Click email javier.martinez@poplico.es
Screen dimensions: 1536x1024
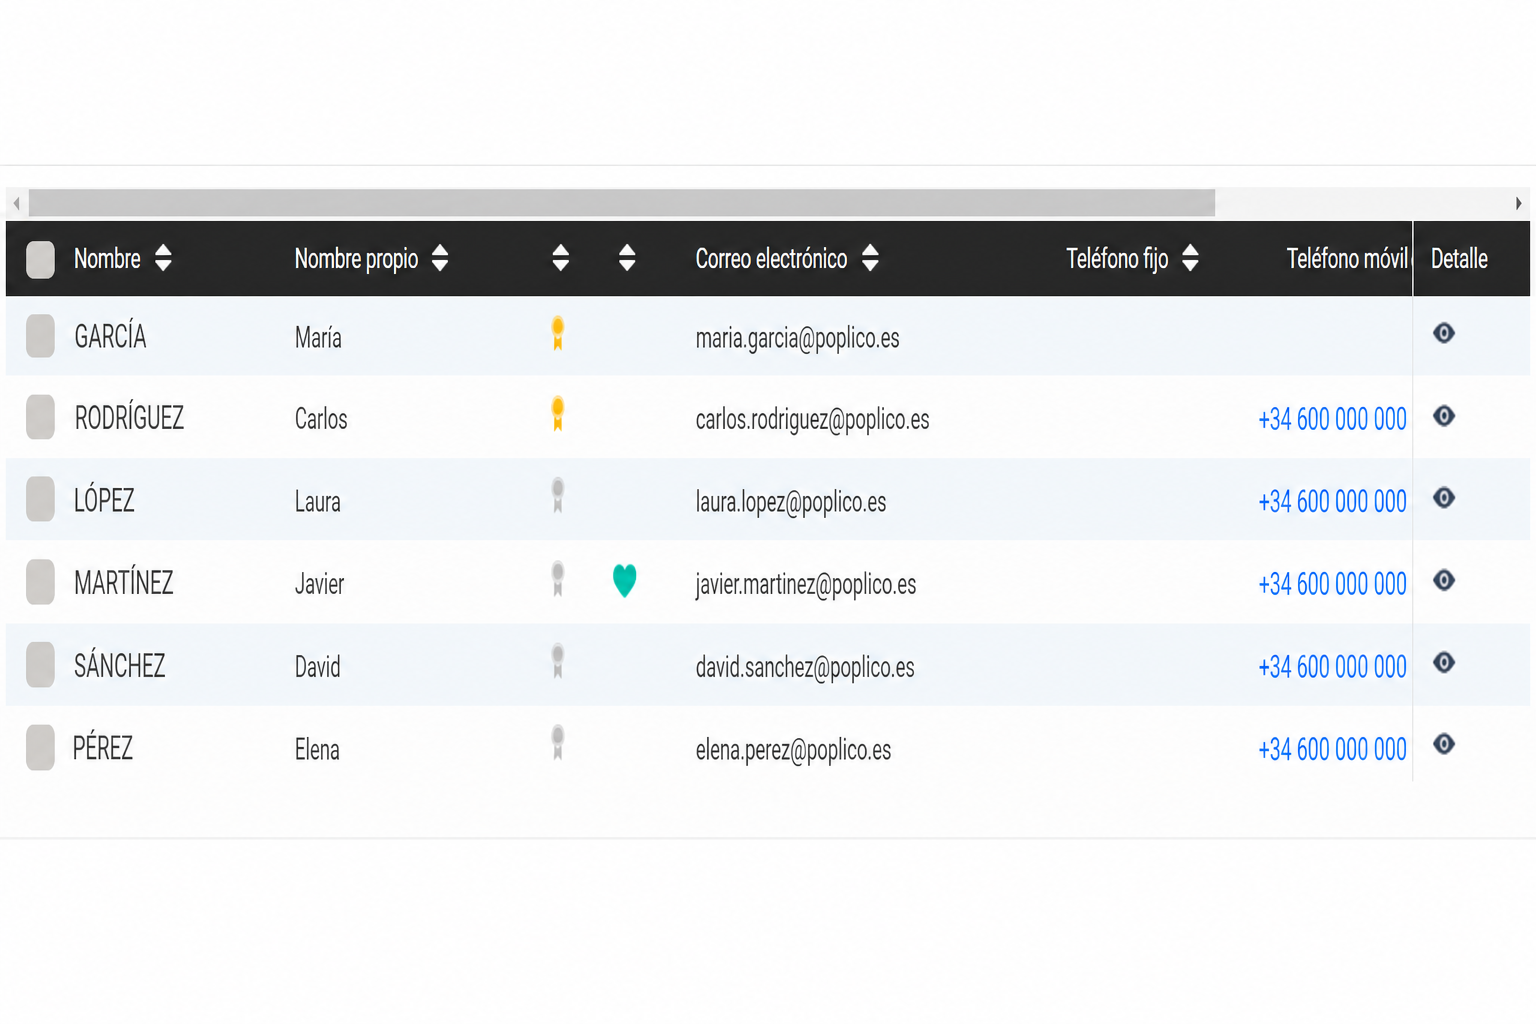click(805, 585)
